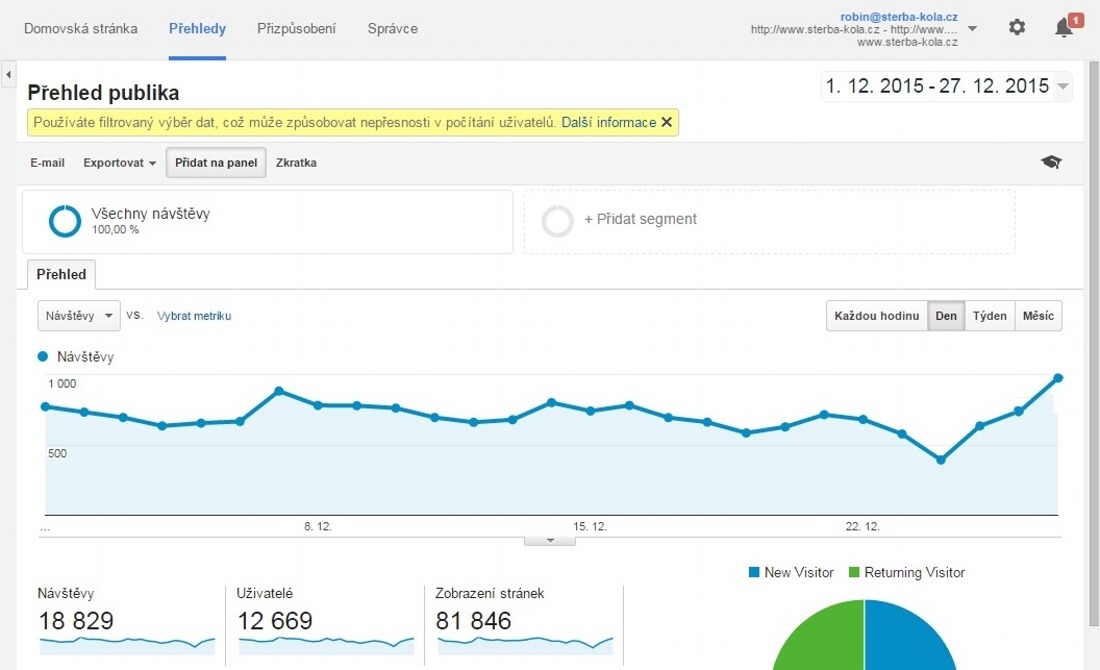Viewport: 1100px width, 670px height.
Task: Click the E-mail button
Action: (47, 163)
